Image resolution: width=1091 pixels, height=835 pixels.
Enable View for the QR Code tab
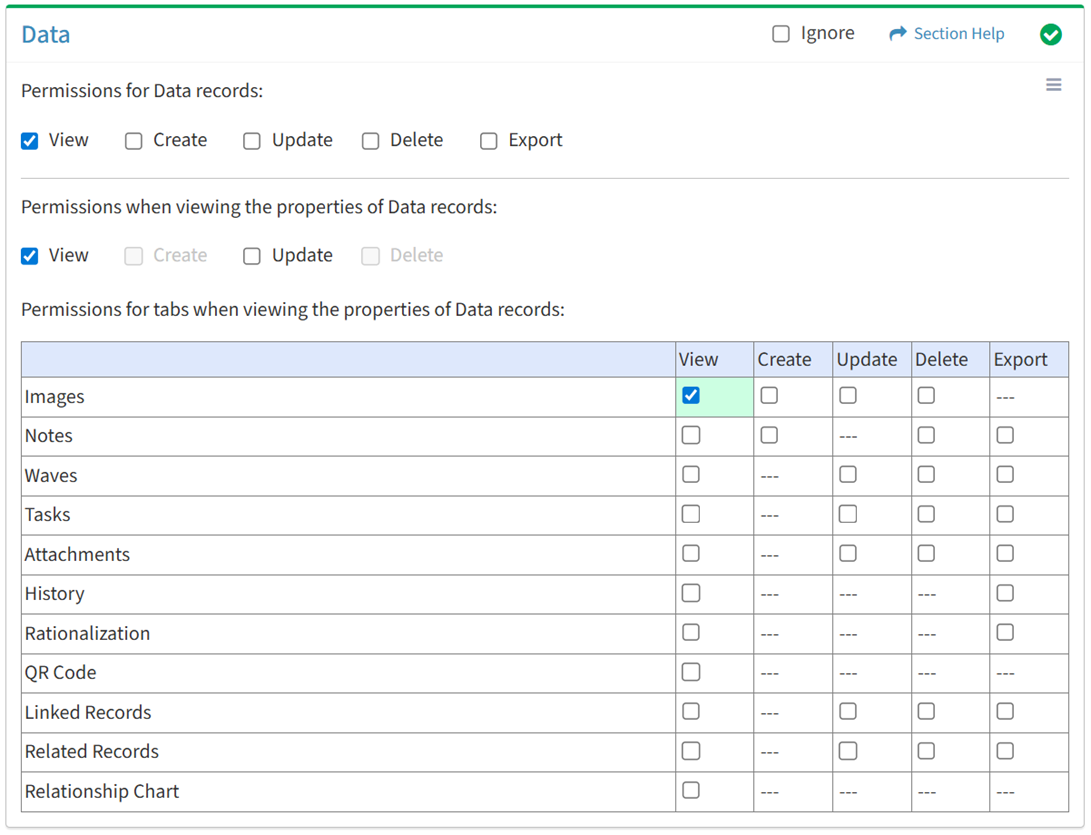[x=691, y=672]
